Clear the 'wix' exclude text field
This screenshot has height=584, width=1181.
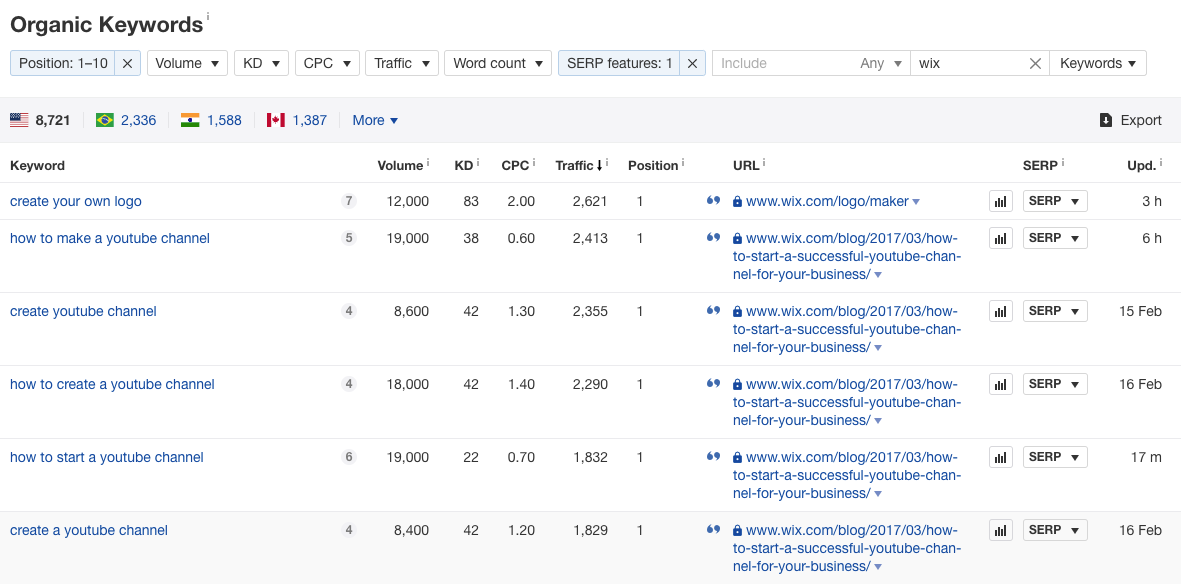click(1035, 63)
